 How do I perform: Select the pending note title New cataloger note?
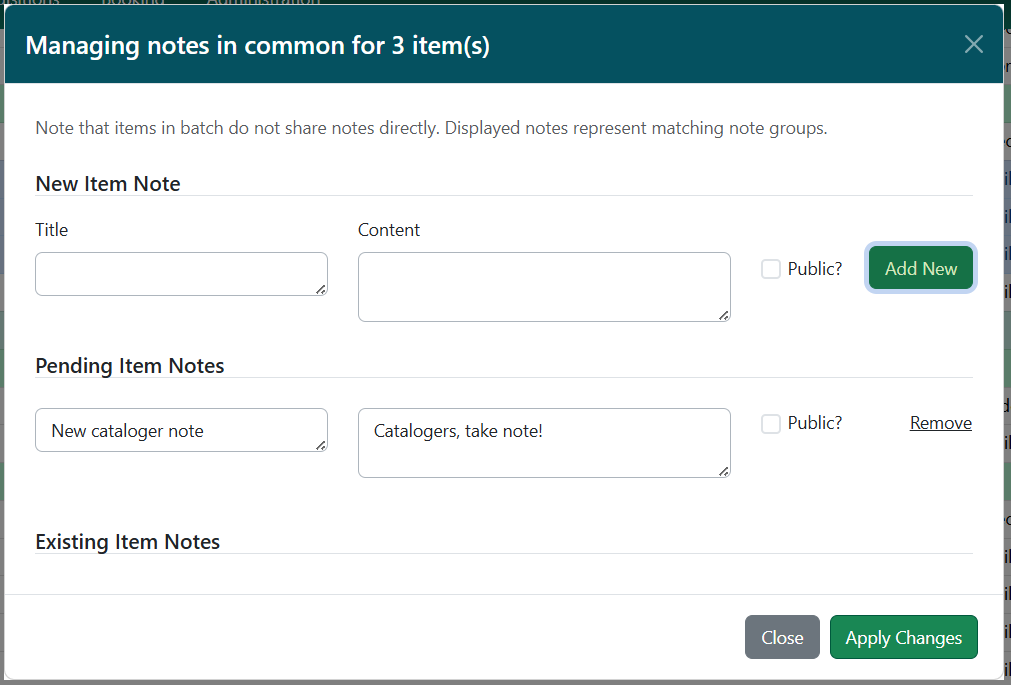click(181, 429)
